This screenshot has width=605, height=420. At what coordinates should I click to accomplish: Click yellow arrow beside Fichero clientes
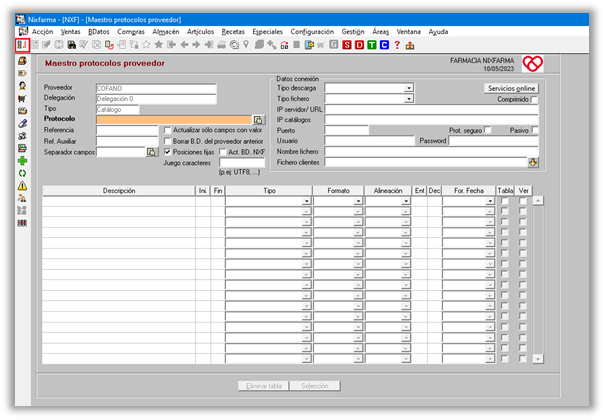pos(533,162)
